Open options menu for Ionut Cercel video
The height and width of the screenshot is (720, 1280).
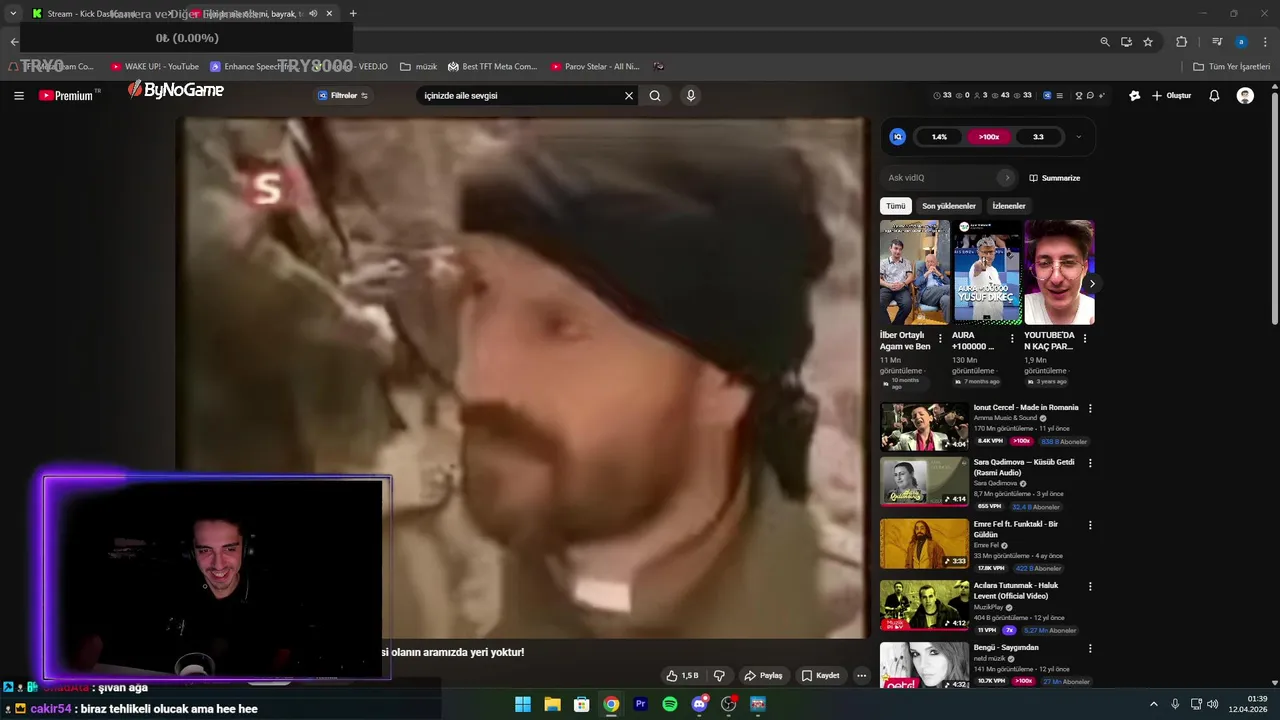pyautogui.click(x=1090, y=409)
